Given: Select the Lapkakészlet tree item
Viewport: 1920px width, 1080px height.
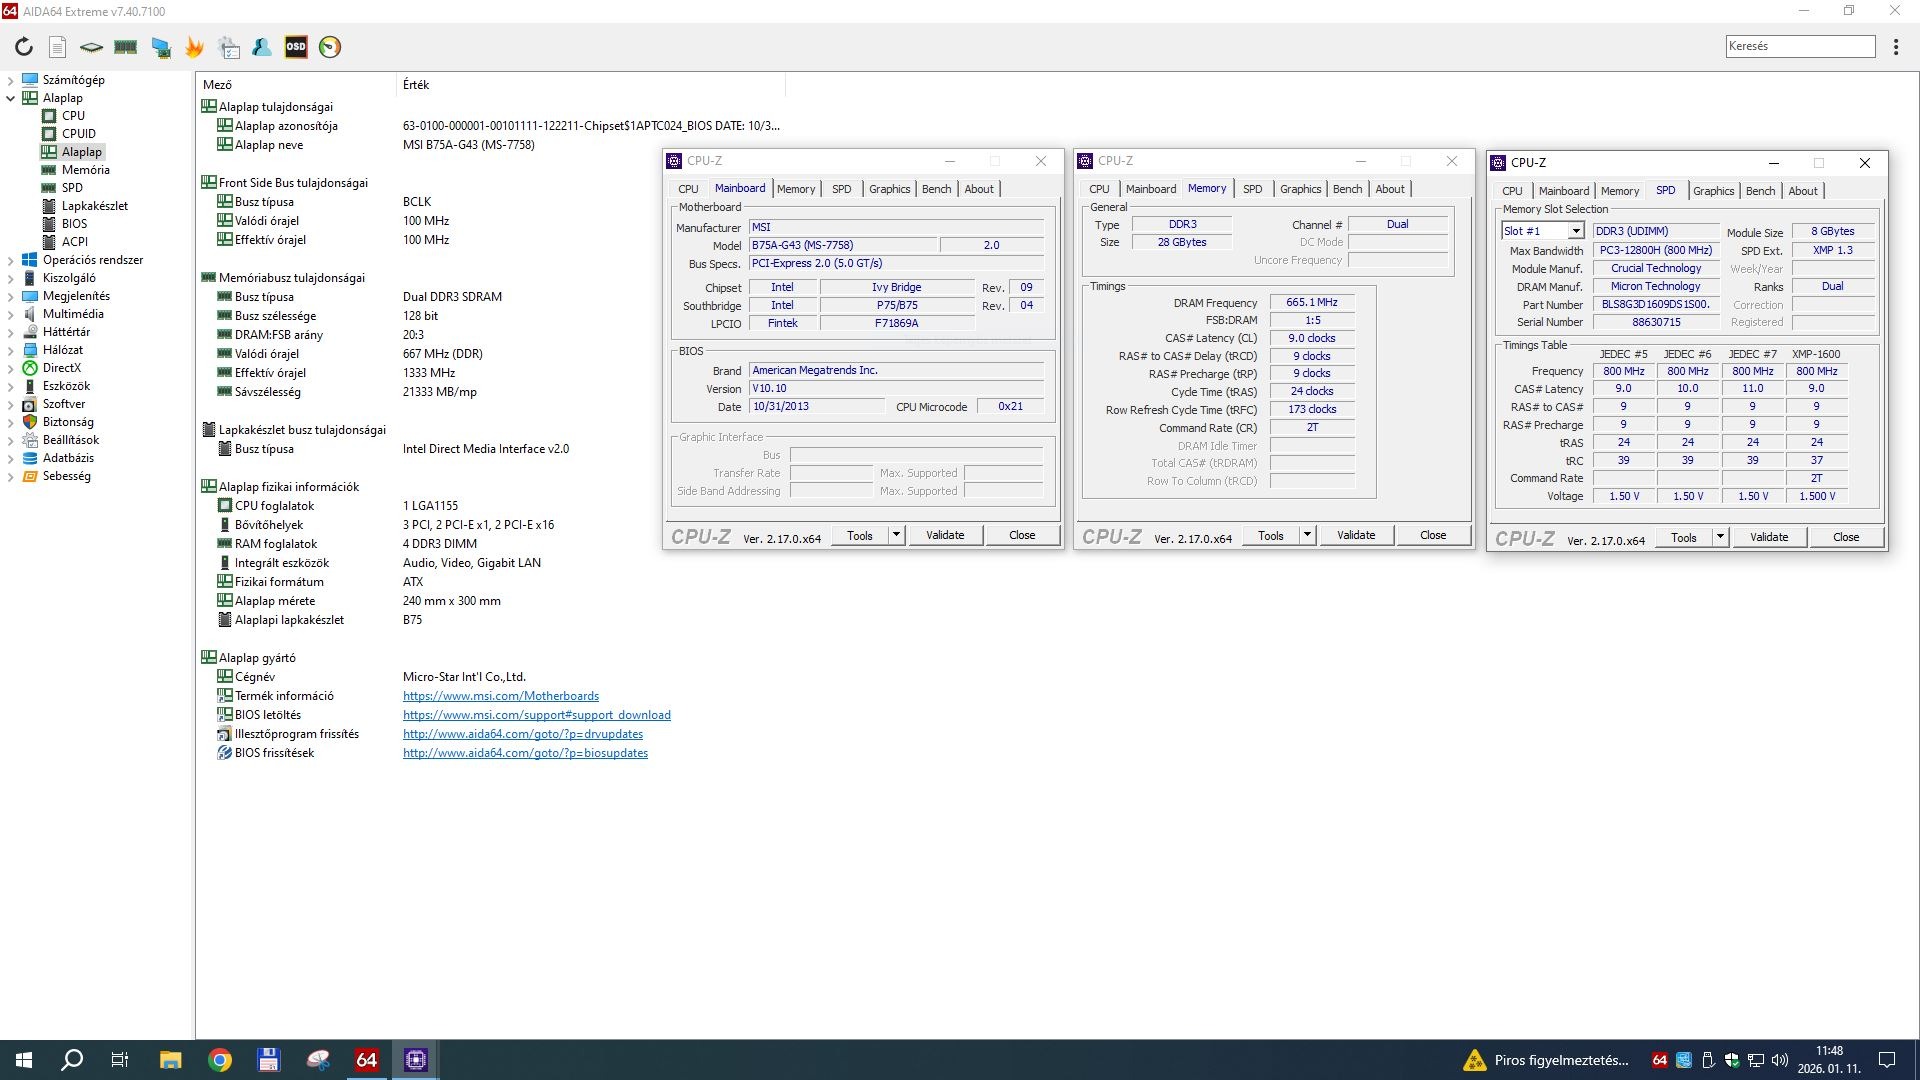Looking at the screenshot, I should click(94, 206).
